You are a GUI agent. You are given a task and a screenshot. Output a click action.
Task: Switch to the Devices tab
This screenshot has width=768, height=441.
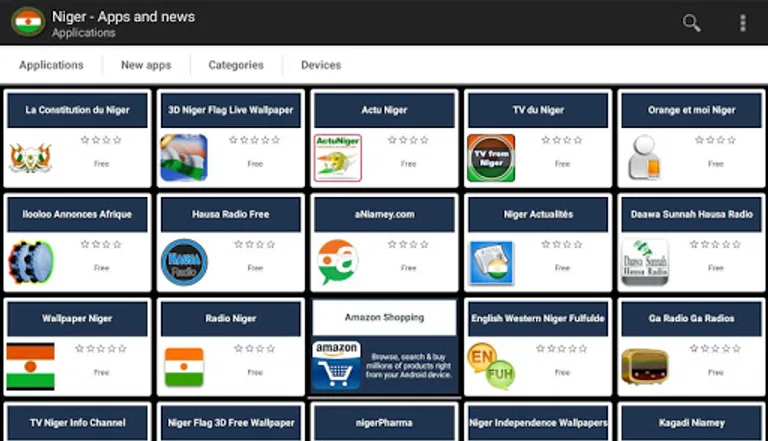tap(321, 65)
